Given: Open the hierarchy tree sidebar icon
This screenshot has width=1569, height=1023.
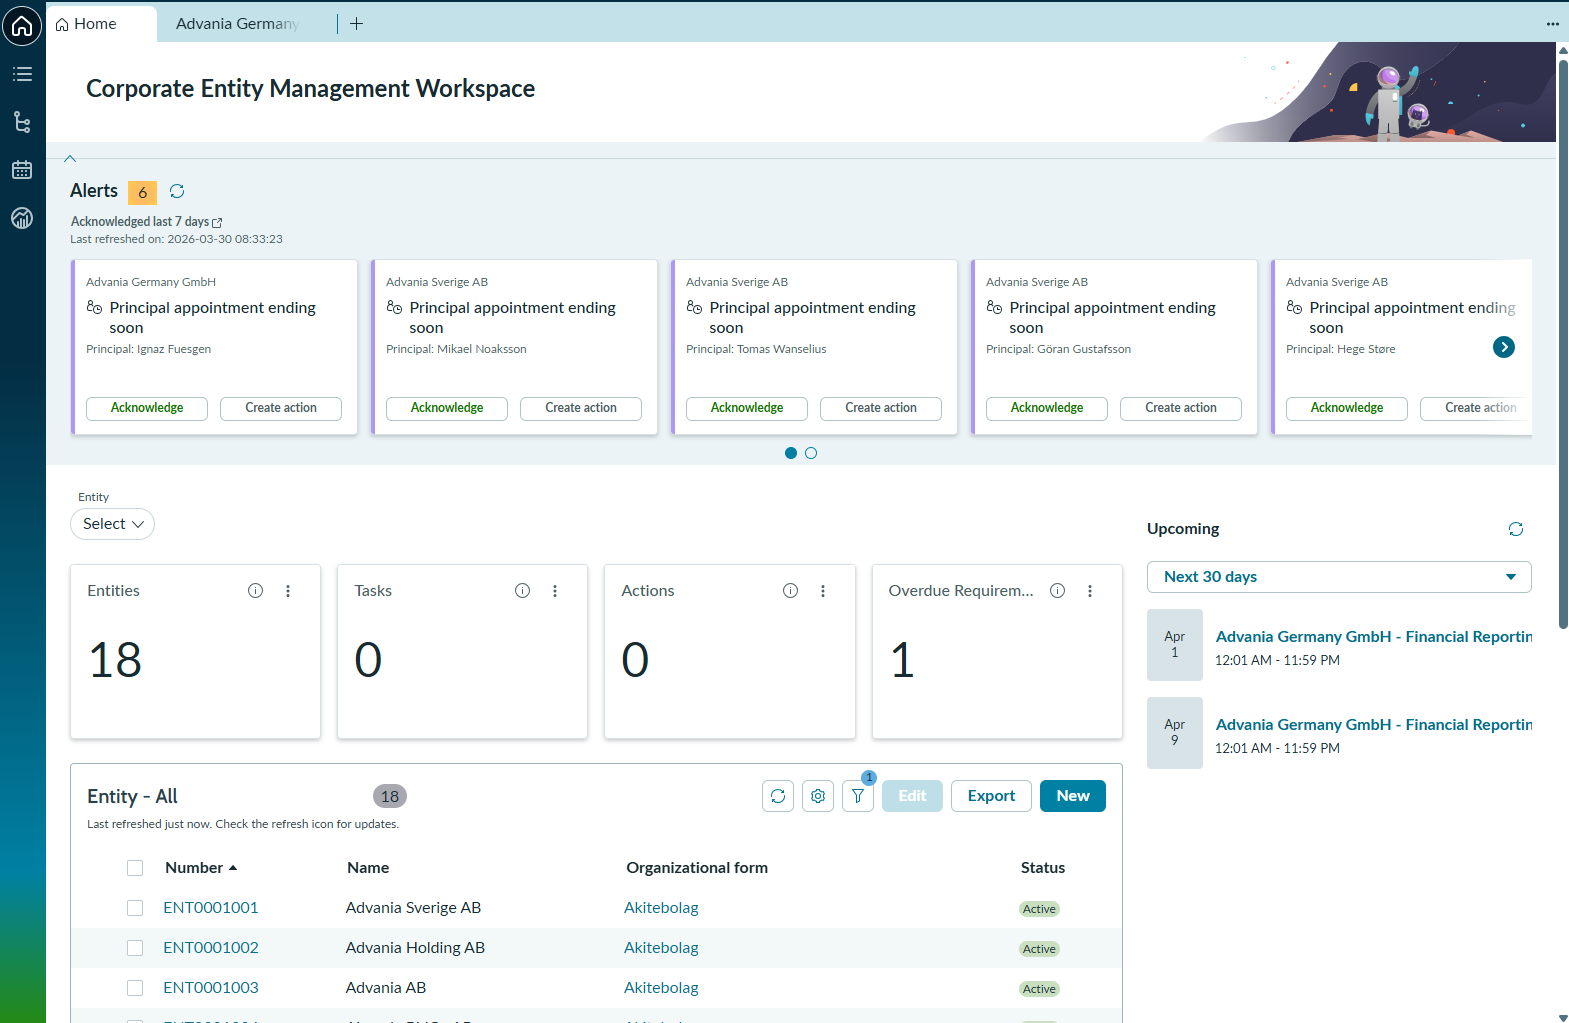Looking at the screenshot, I should (22, 122).
